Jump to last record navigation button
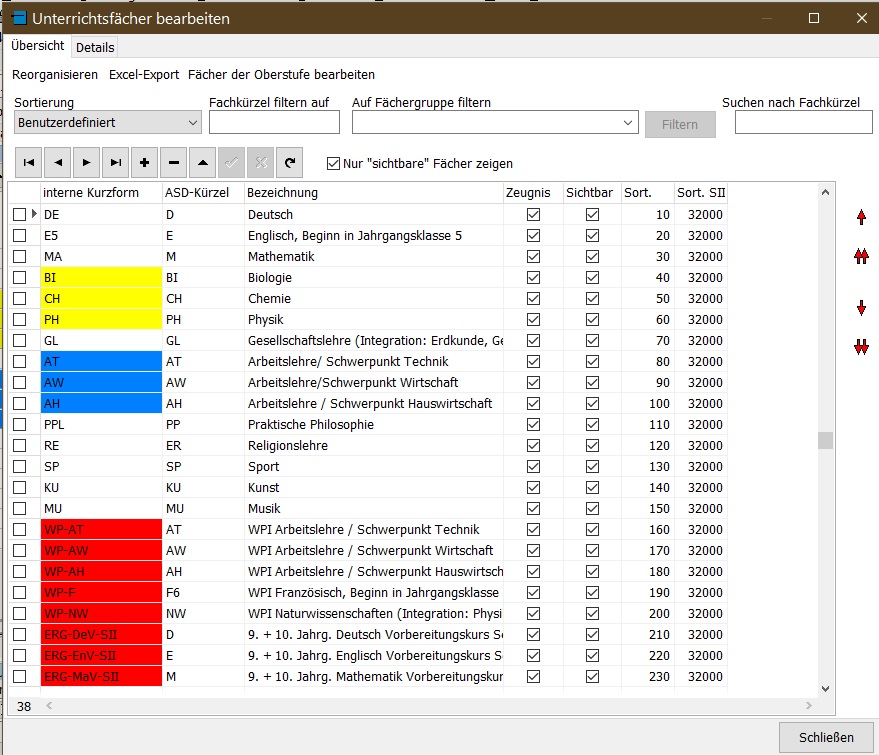879x755 pixels. tap(116, 163)
